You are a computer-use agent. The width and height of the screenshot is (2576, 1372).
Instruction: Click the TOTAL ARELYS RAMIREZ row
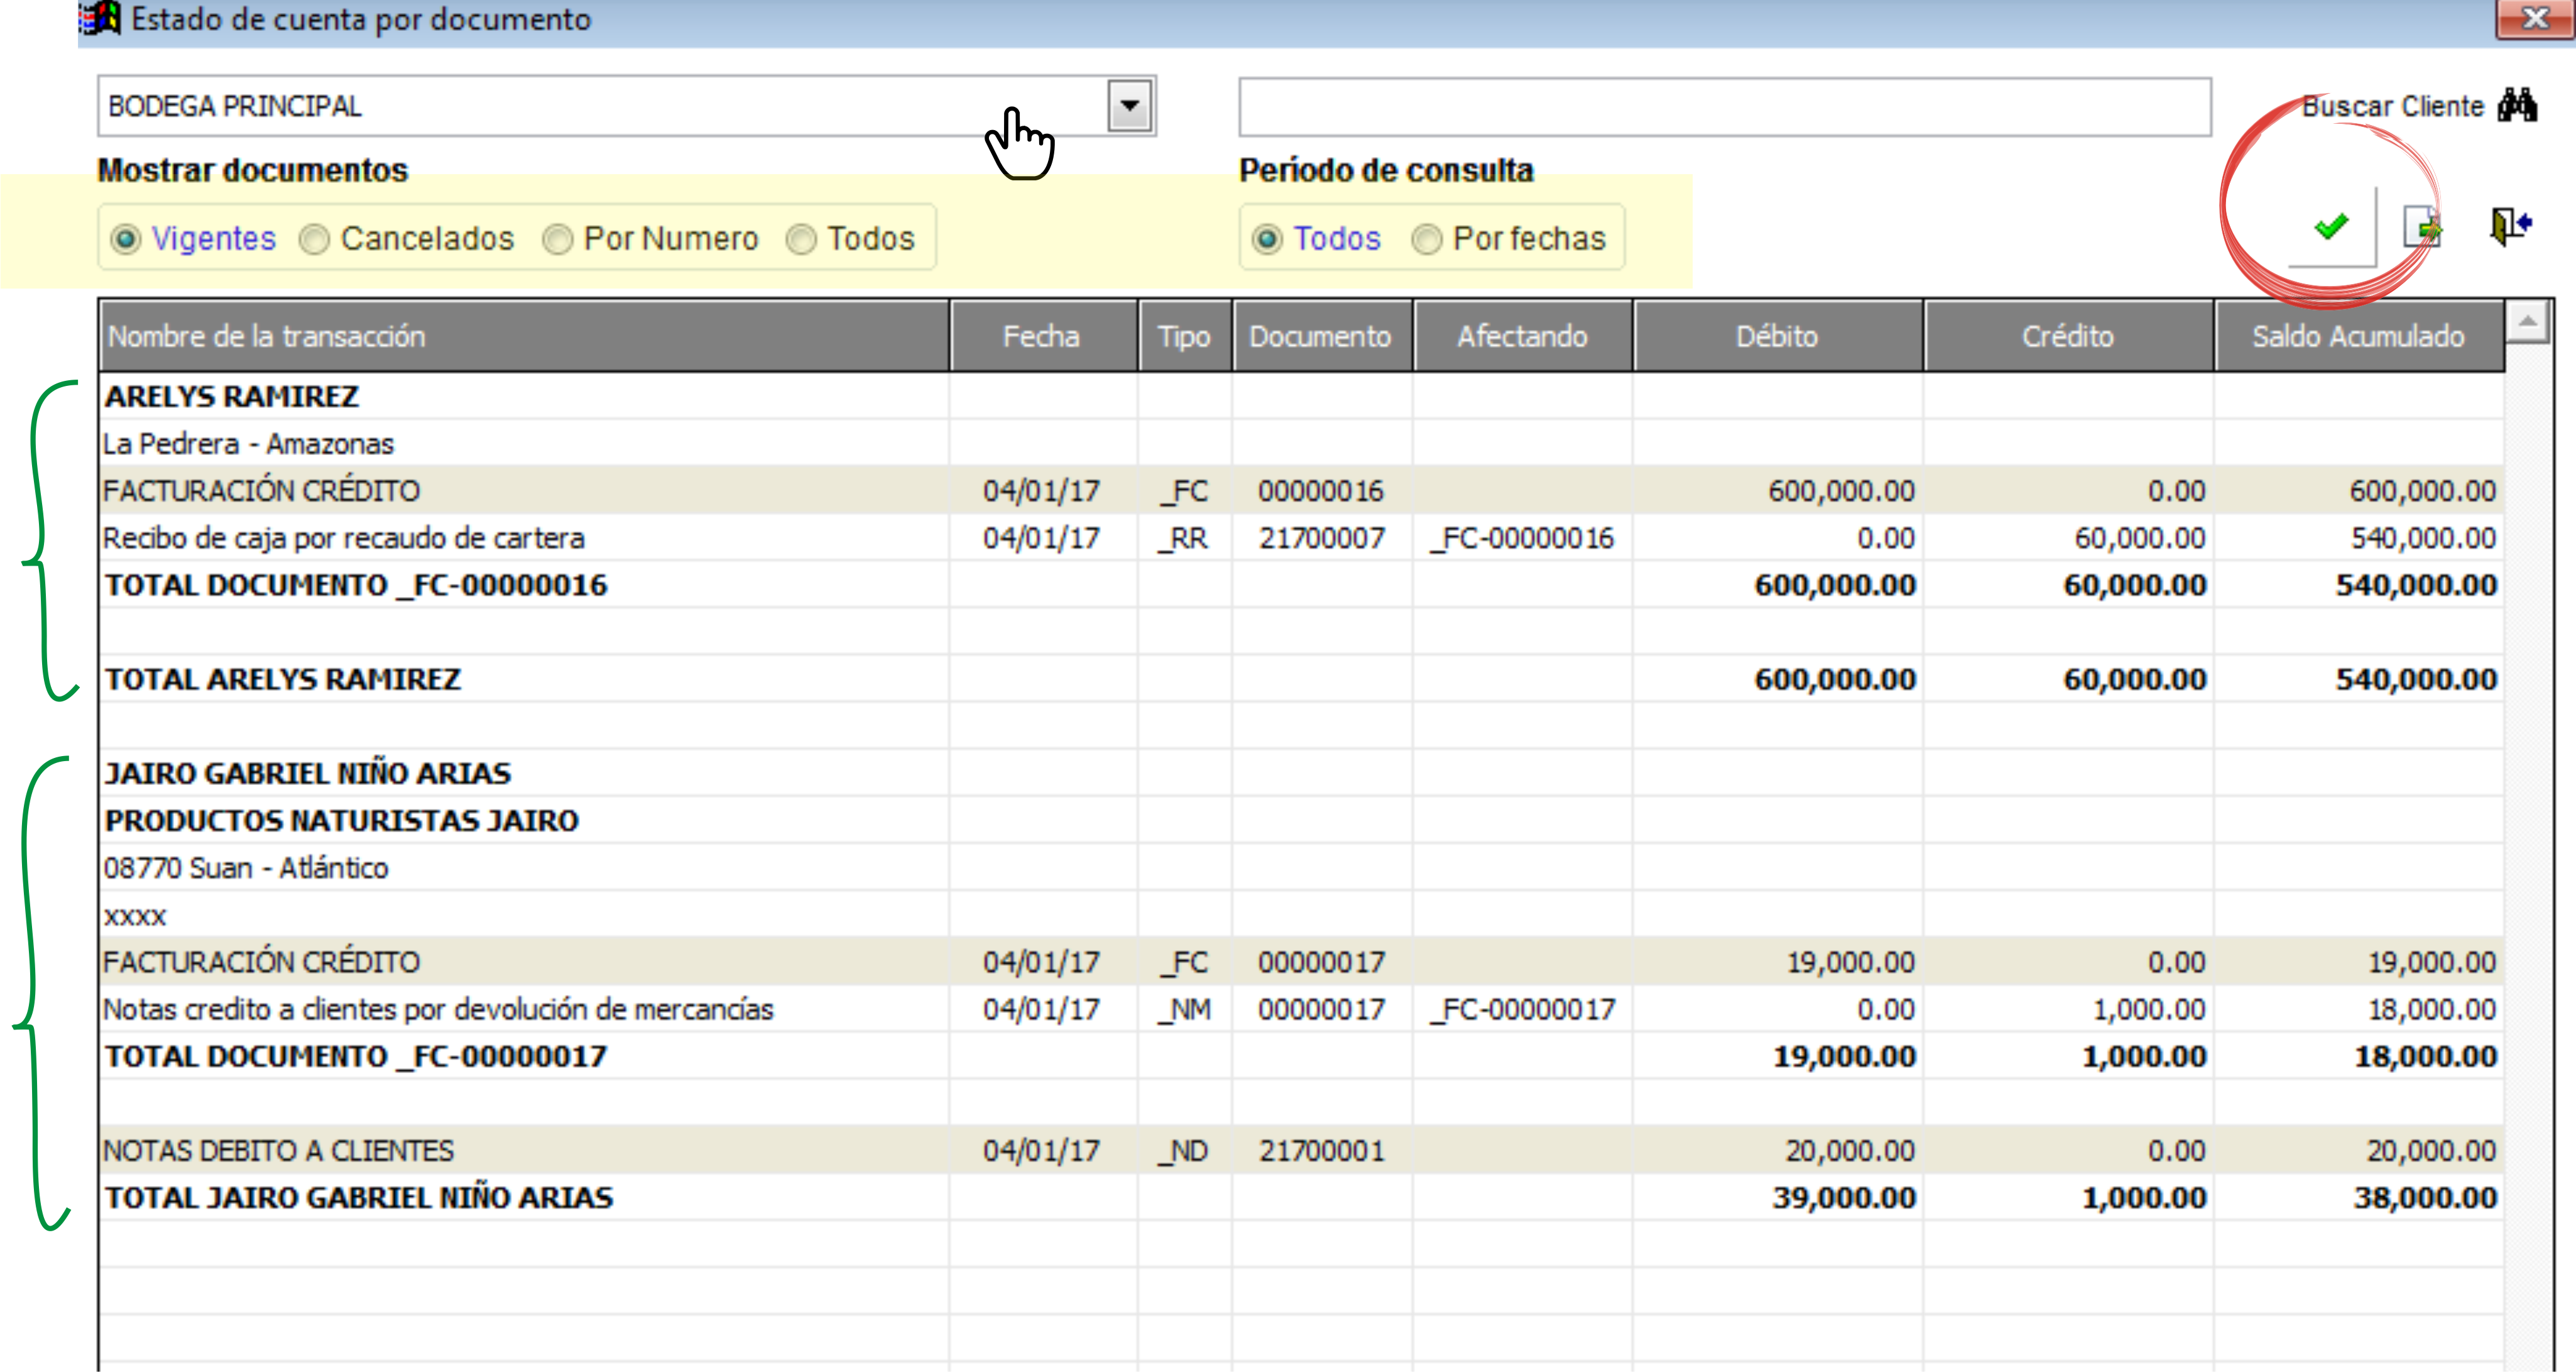[x=1302, y=680]
